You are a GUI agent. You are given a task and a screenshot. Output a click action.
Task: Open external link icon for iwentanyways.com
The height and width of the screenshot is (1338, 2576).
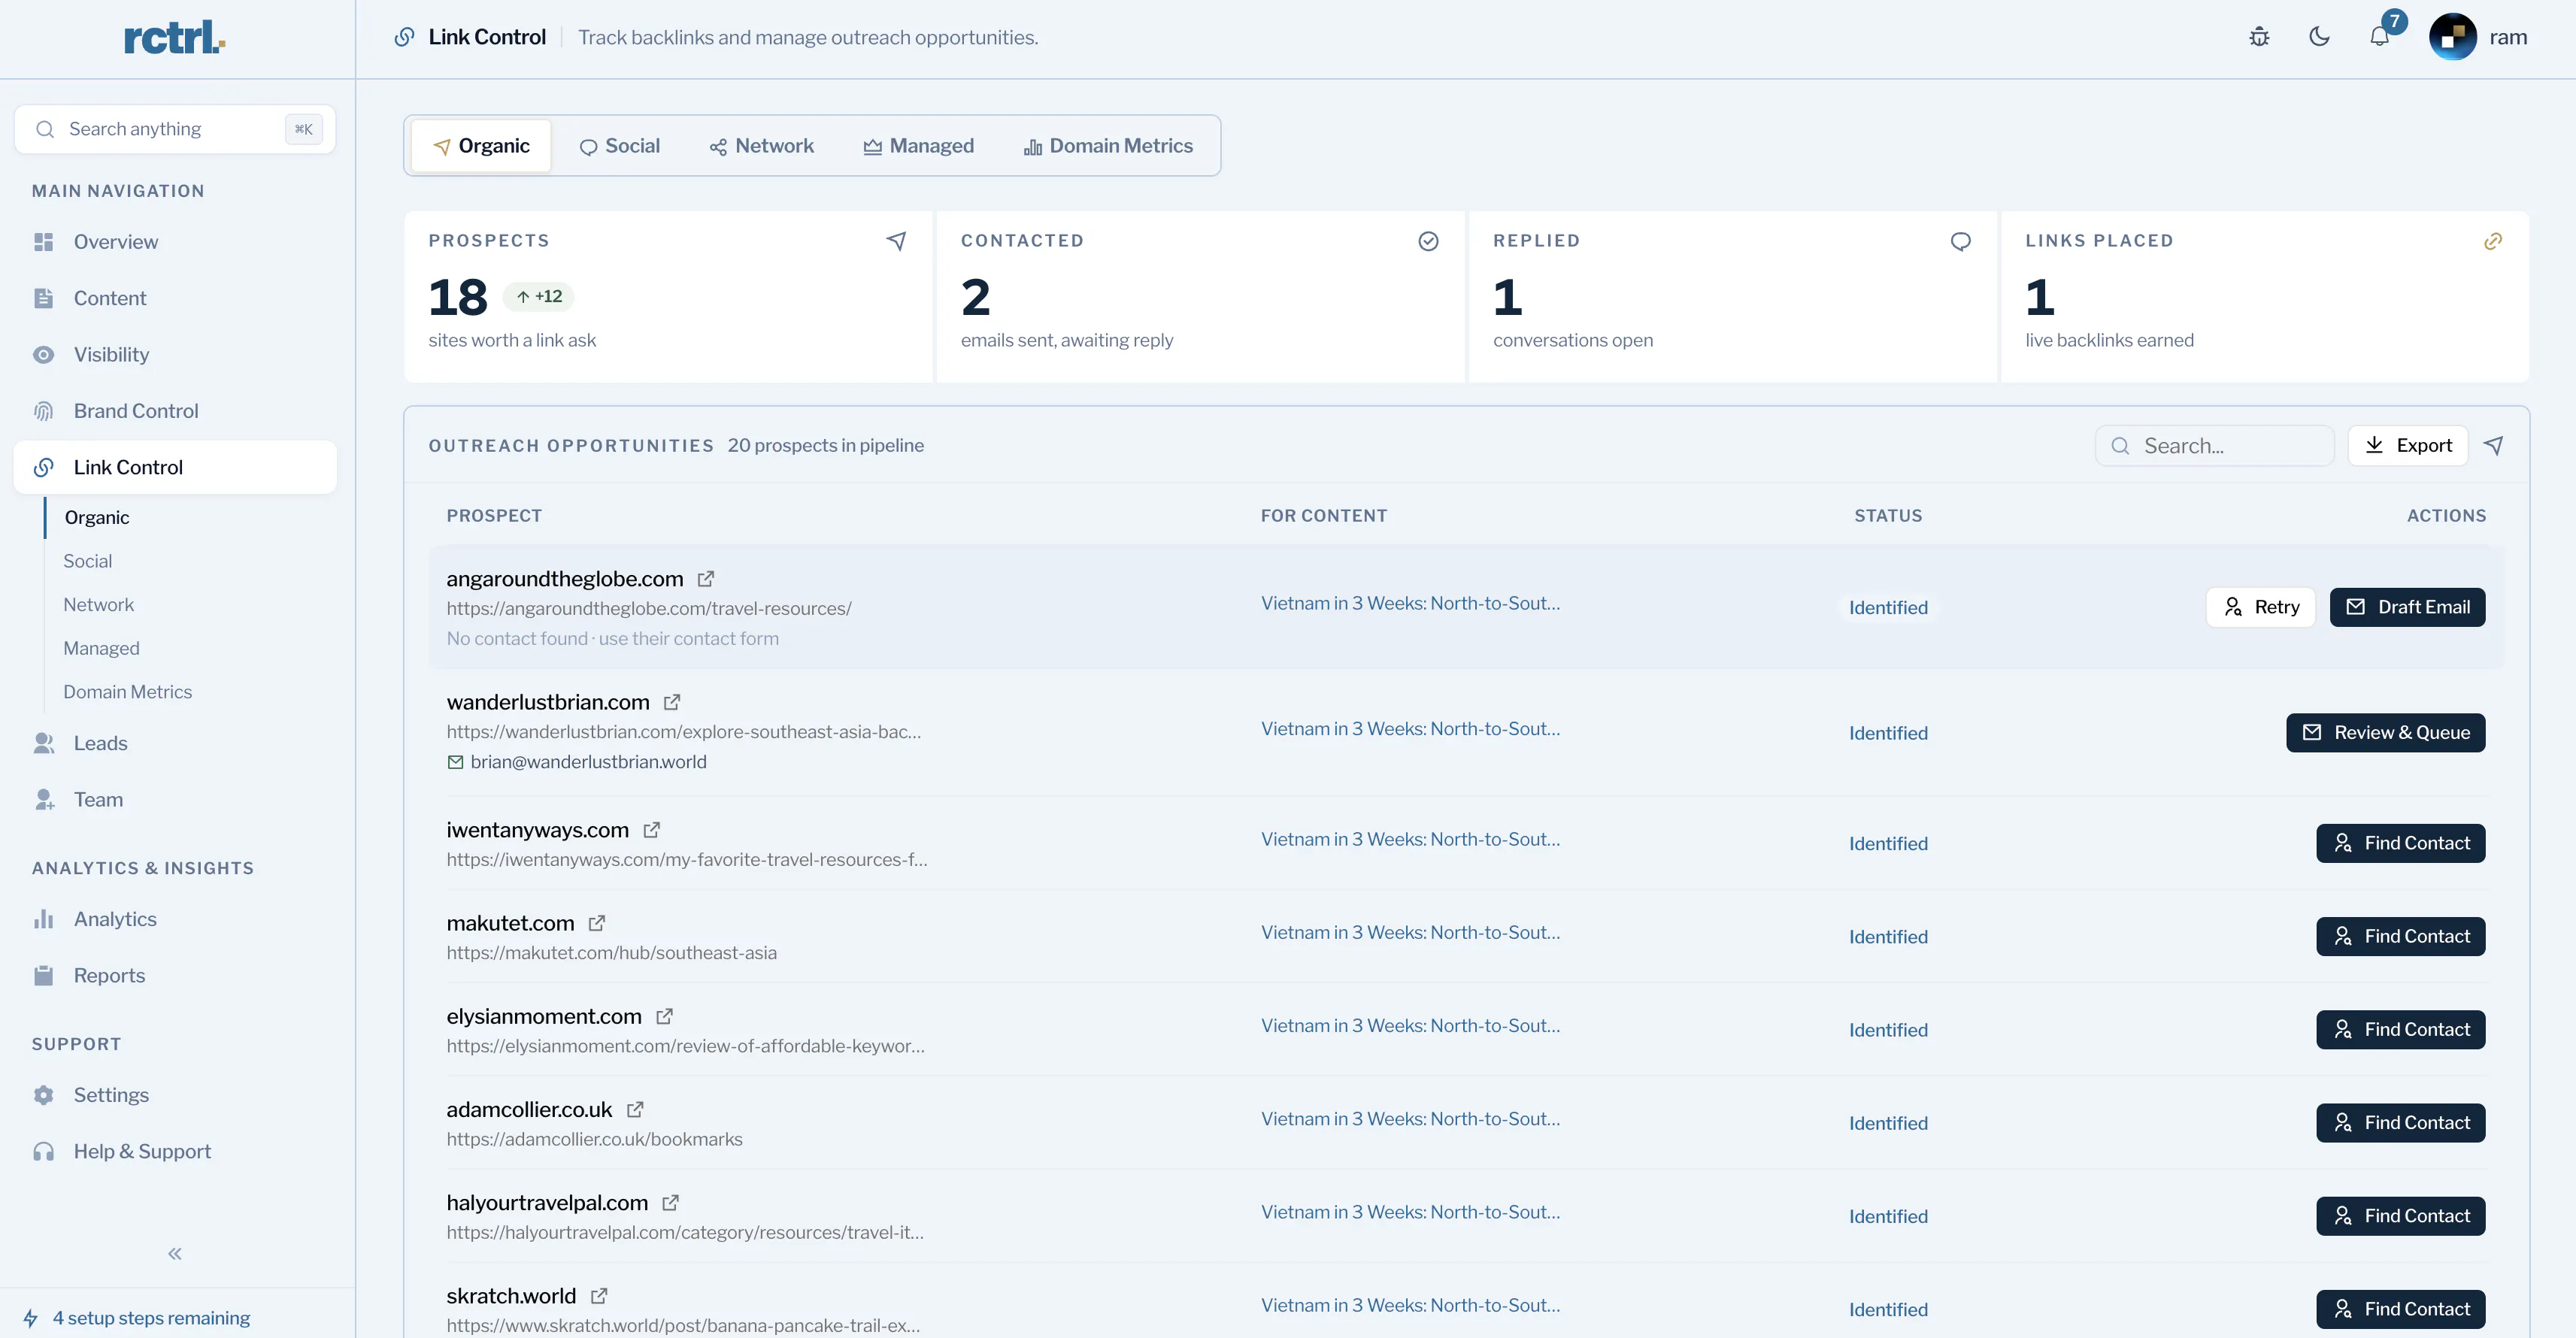click(x=652, y=830)
